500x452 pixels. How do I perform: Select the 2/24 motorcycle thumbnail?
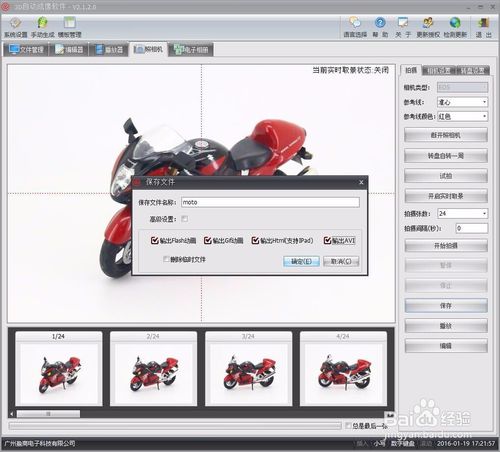[x=153, y=369]
